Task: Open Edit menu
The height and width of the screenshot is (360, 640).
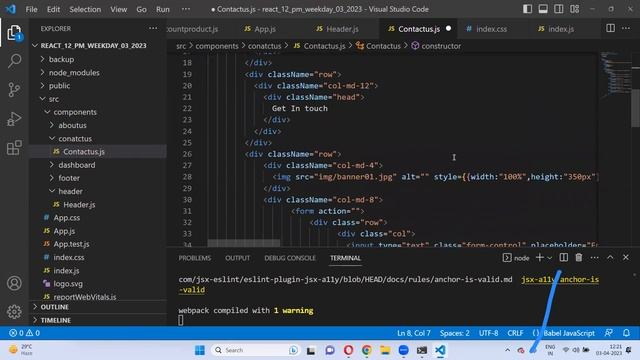Action: (53, 9)
